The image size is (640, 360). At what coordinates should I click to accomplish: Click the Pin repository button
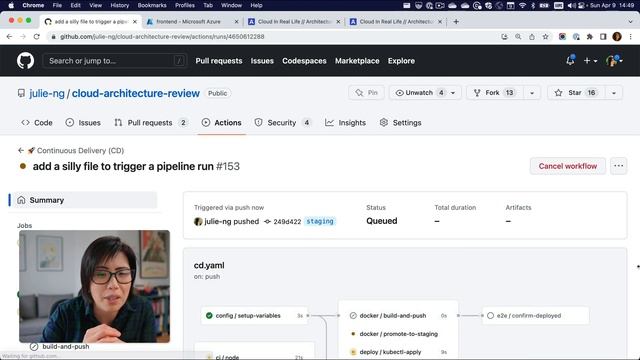[366, 93]
